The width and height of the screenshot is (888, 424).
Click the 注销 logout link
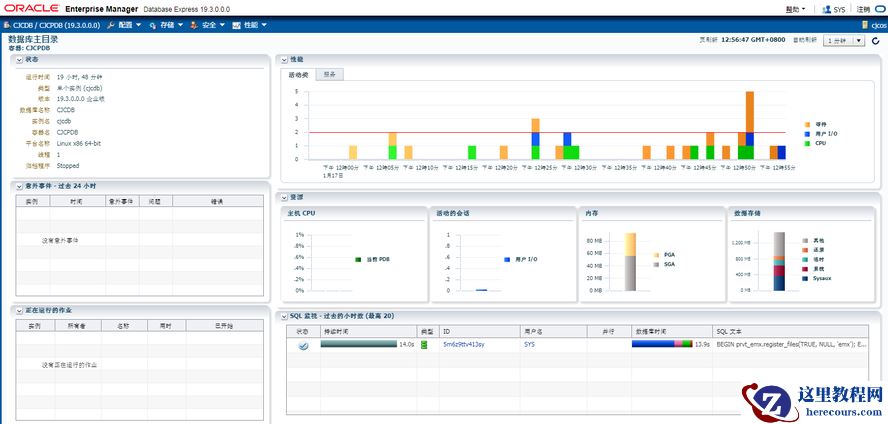coord(863,9)
